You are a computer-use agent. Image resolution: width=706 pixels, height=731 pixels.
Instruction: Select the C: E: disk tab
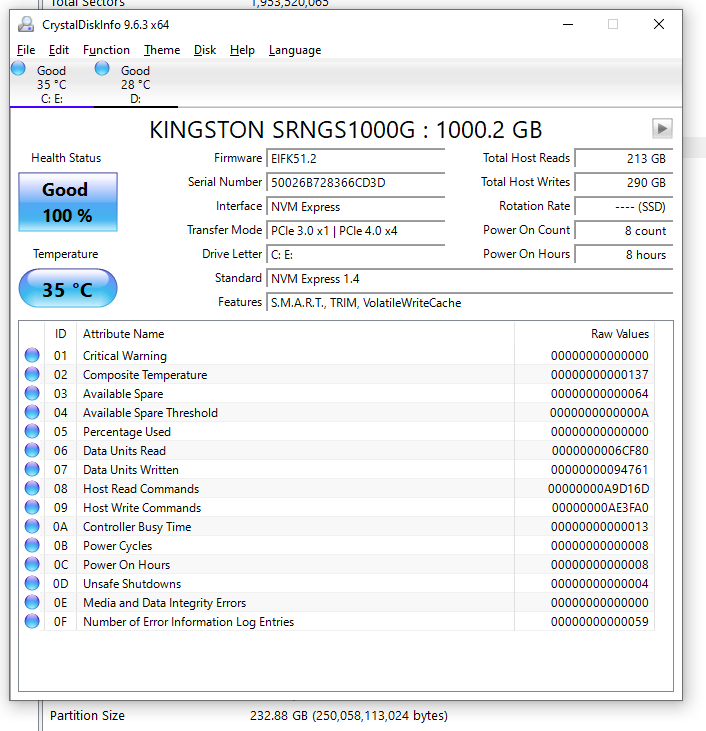coord(51,84)
